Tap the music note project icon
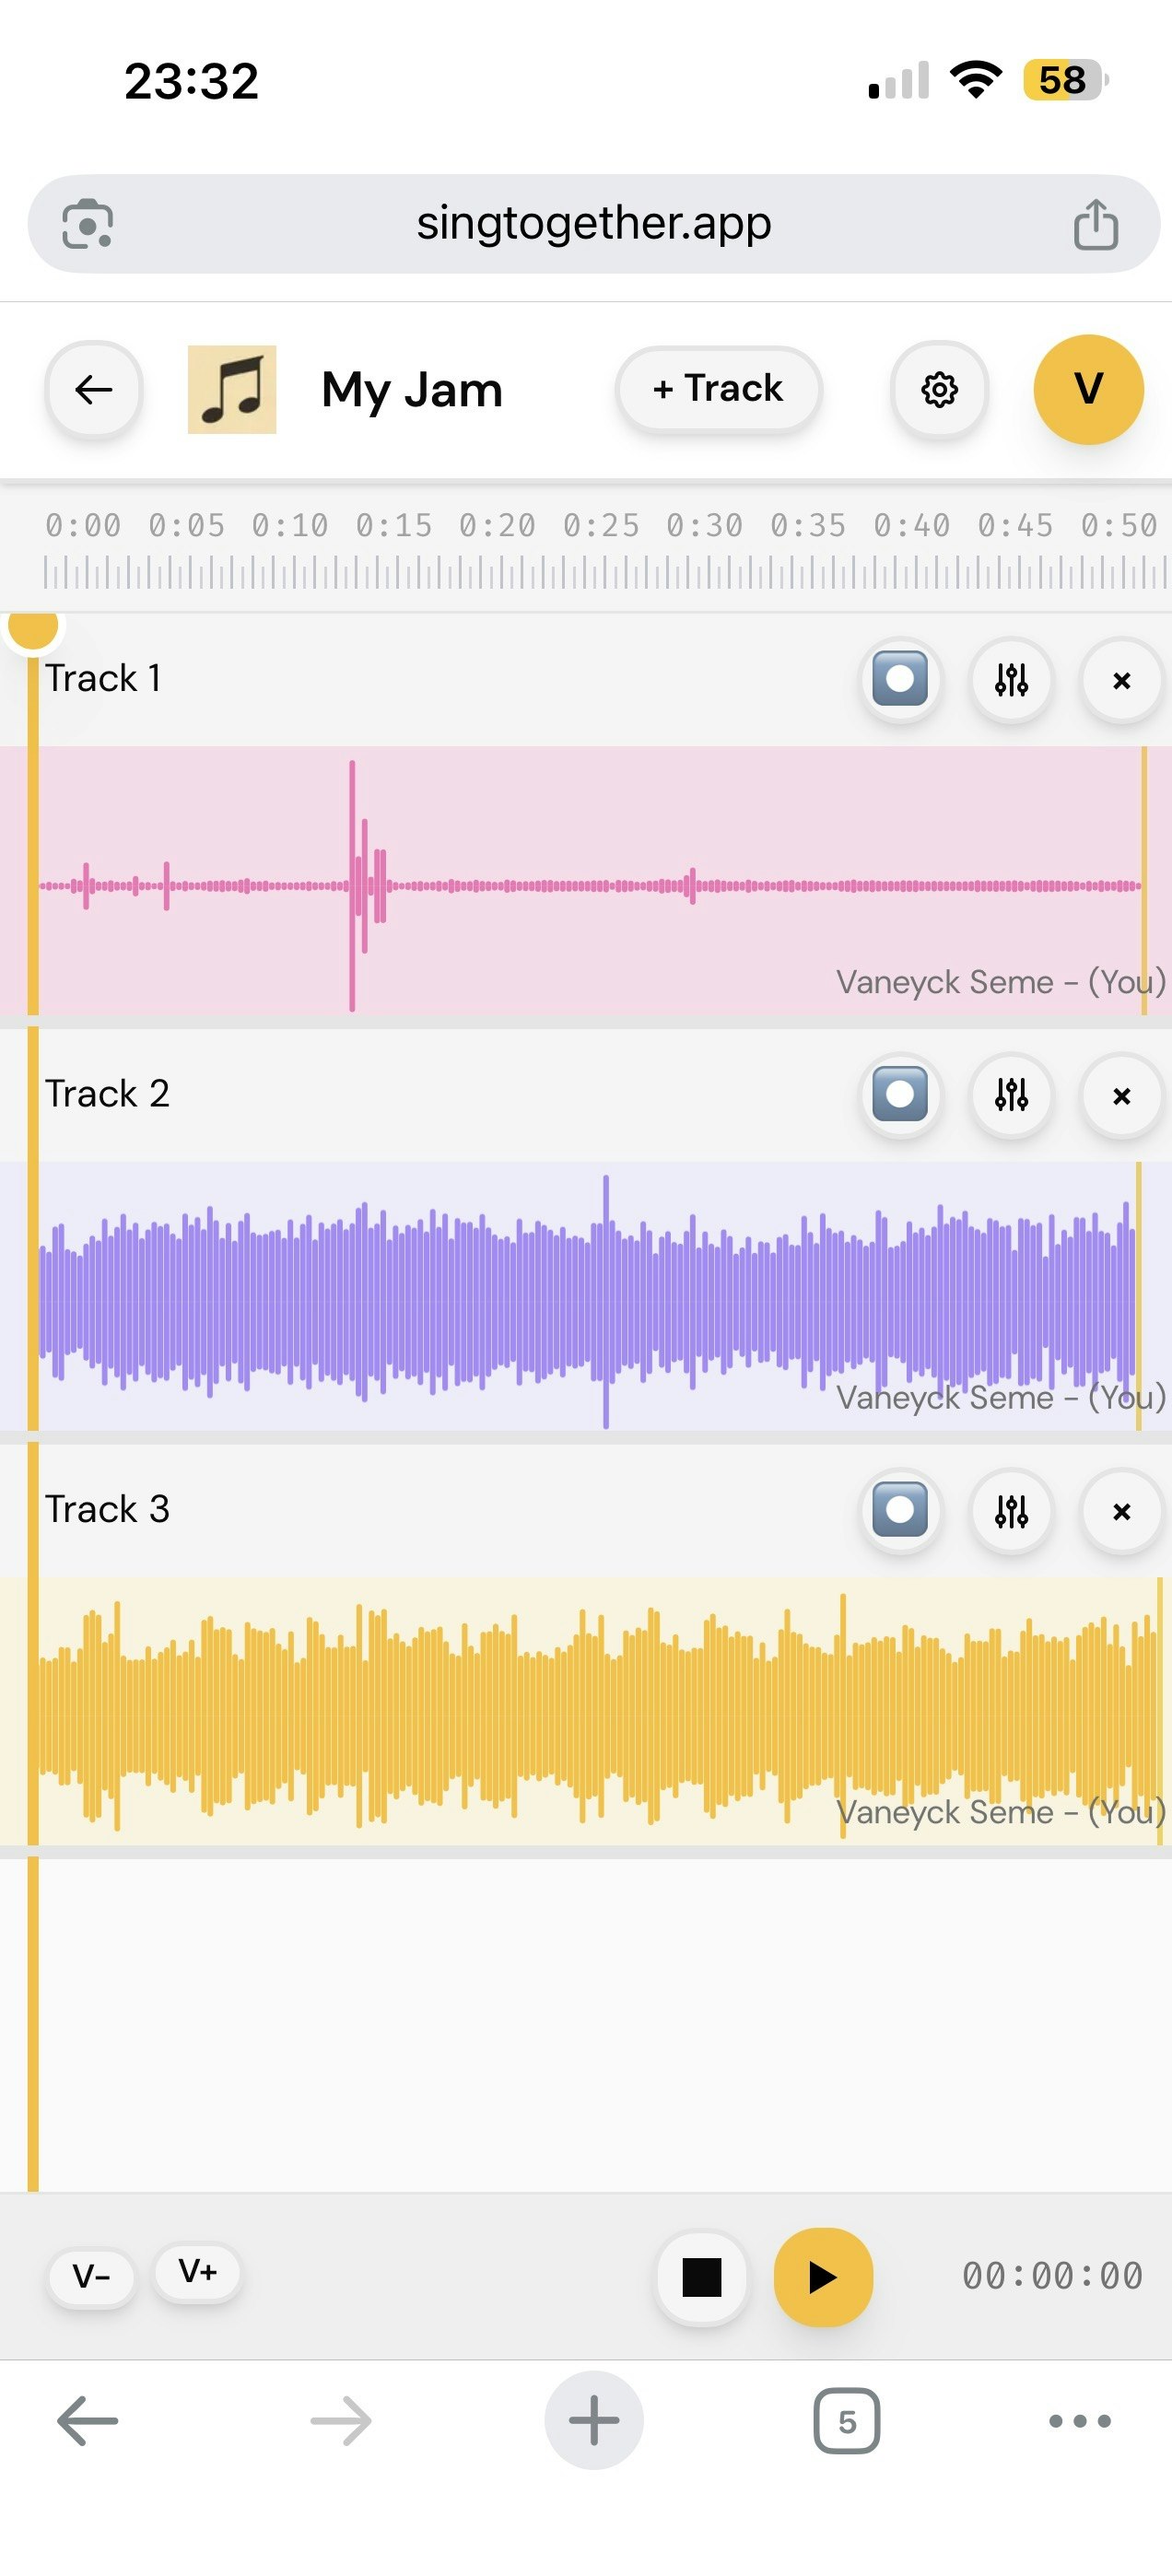 pos(231,390)
